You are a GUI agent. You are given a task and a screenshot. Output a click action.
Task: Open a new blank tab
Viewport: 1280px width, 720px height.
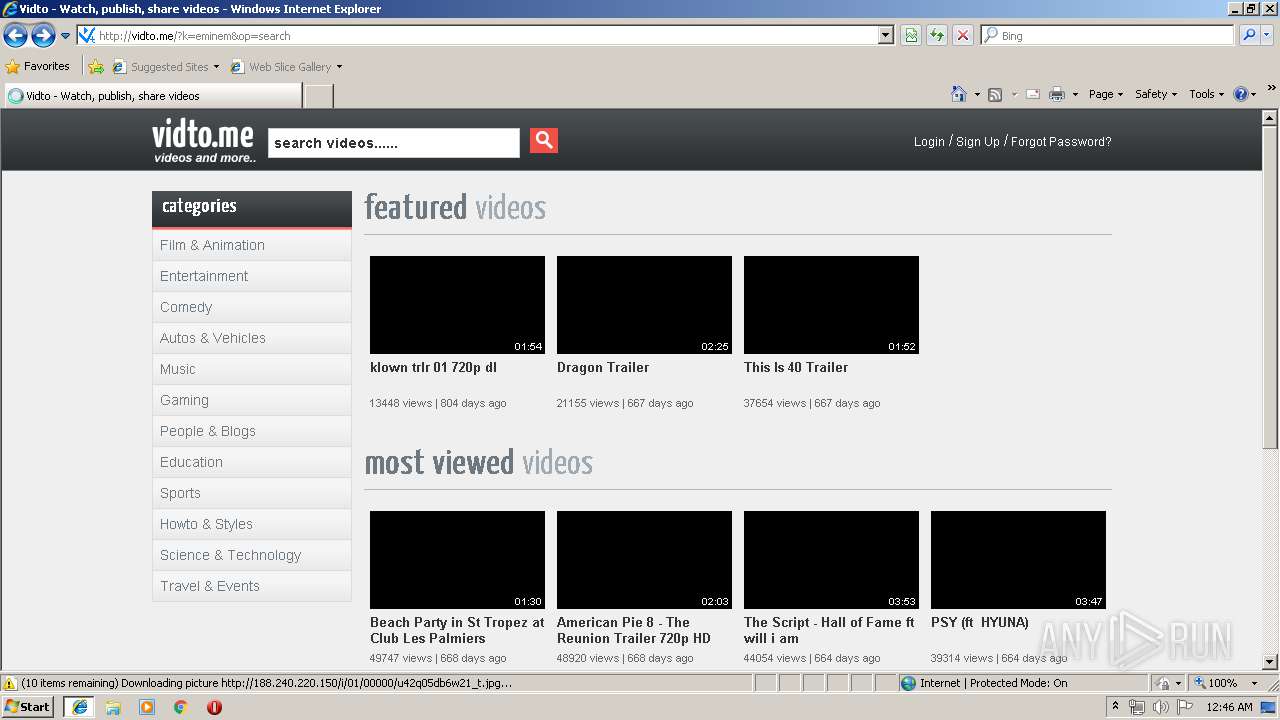click(318, 96)
